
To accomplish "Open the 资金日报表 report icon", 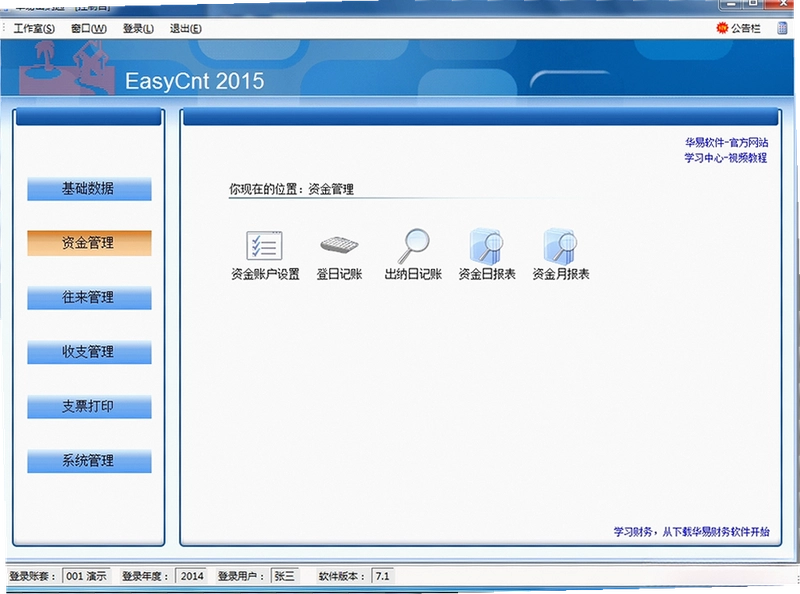I will click(487, 246).
